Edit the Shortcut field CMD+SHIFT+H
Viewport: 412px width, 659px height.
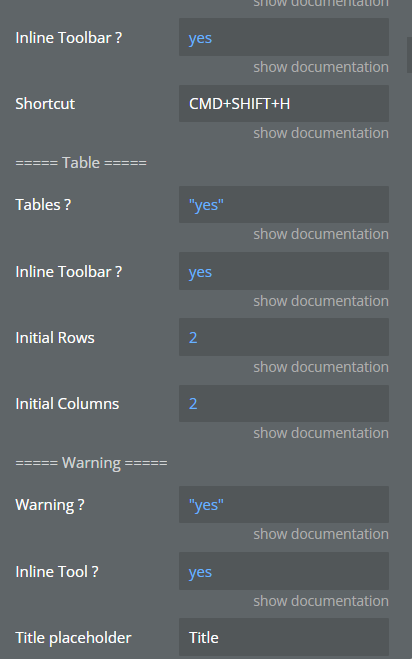coord(284,104)
